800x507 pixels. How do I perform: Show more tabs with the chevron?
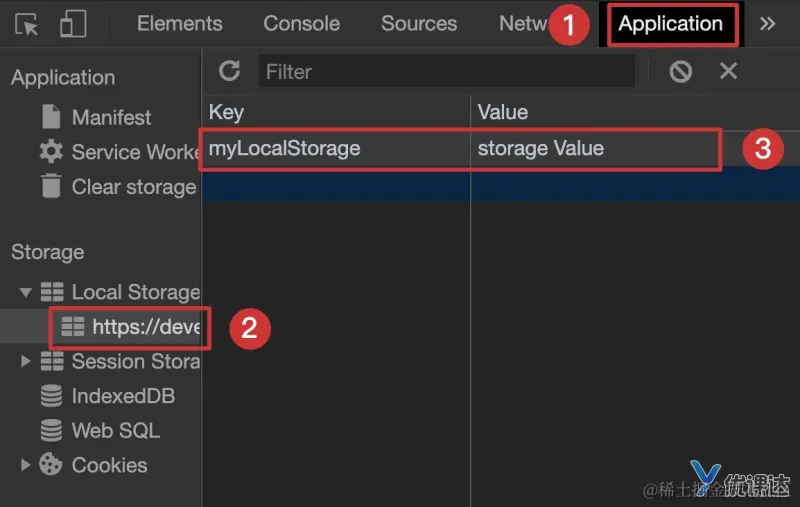click(x=768, y=24)
